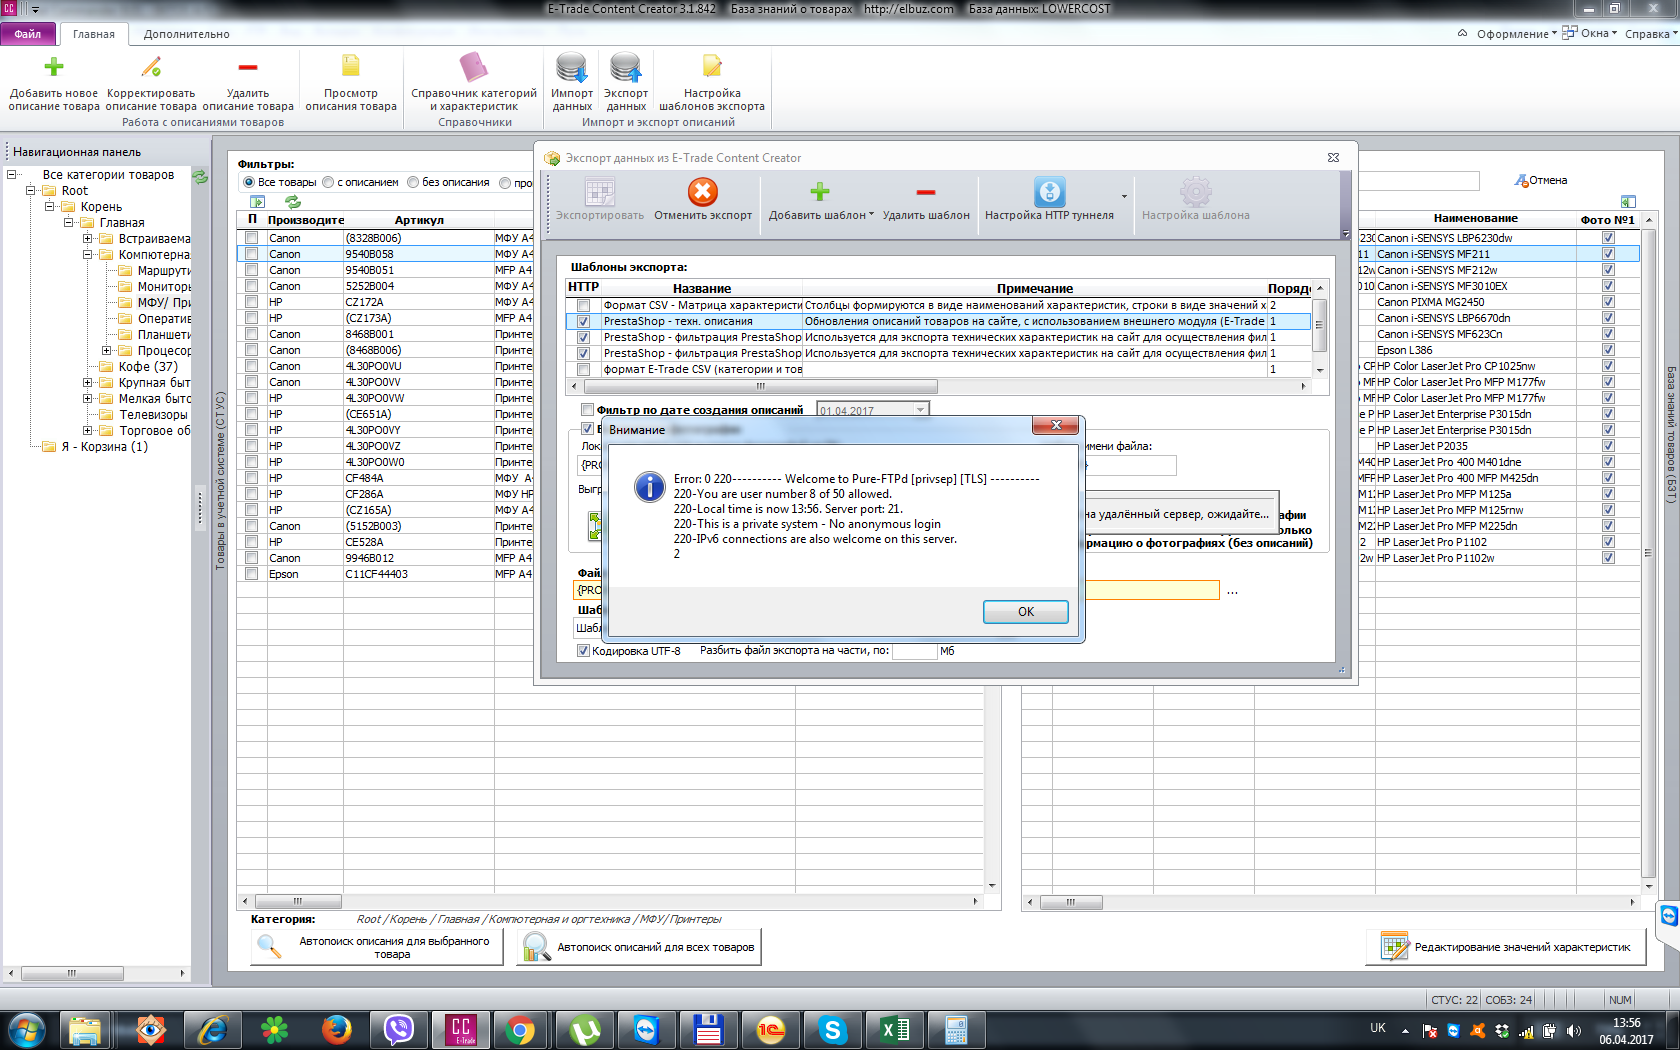
Task: Click Автопоиск описания для выбранного товара button
Action: pos(377,947)
